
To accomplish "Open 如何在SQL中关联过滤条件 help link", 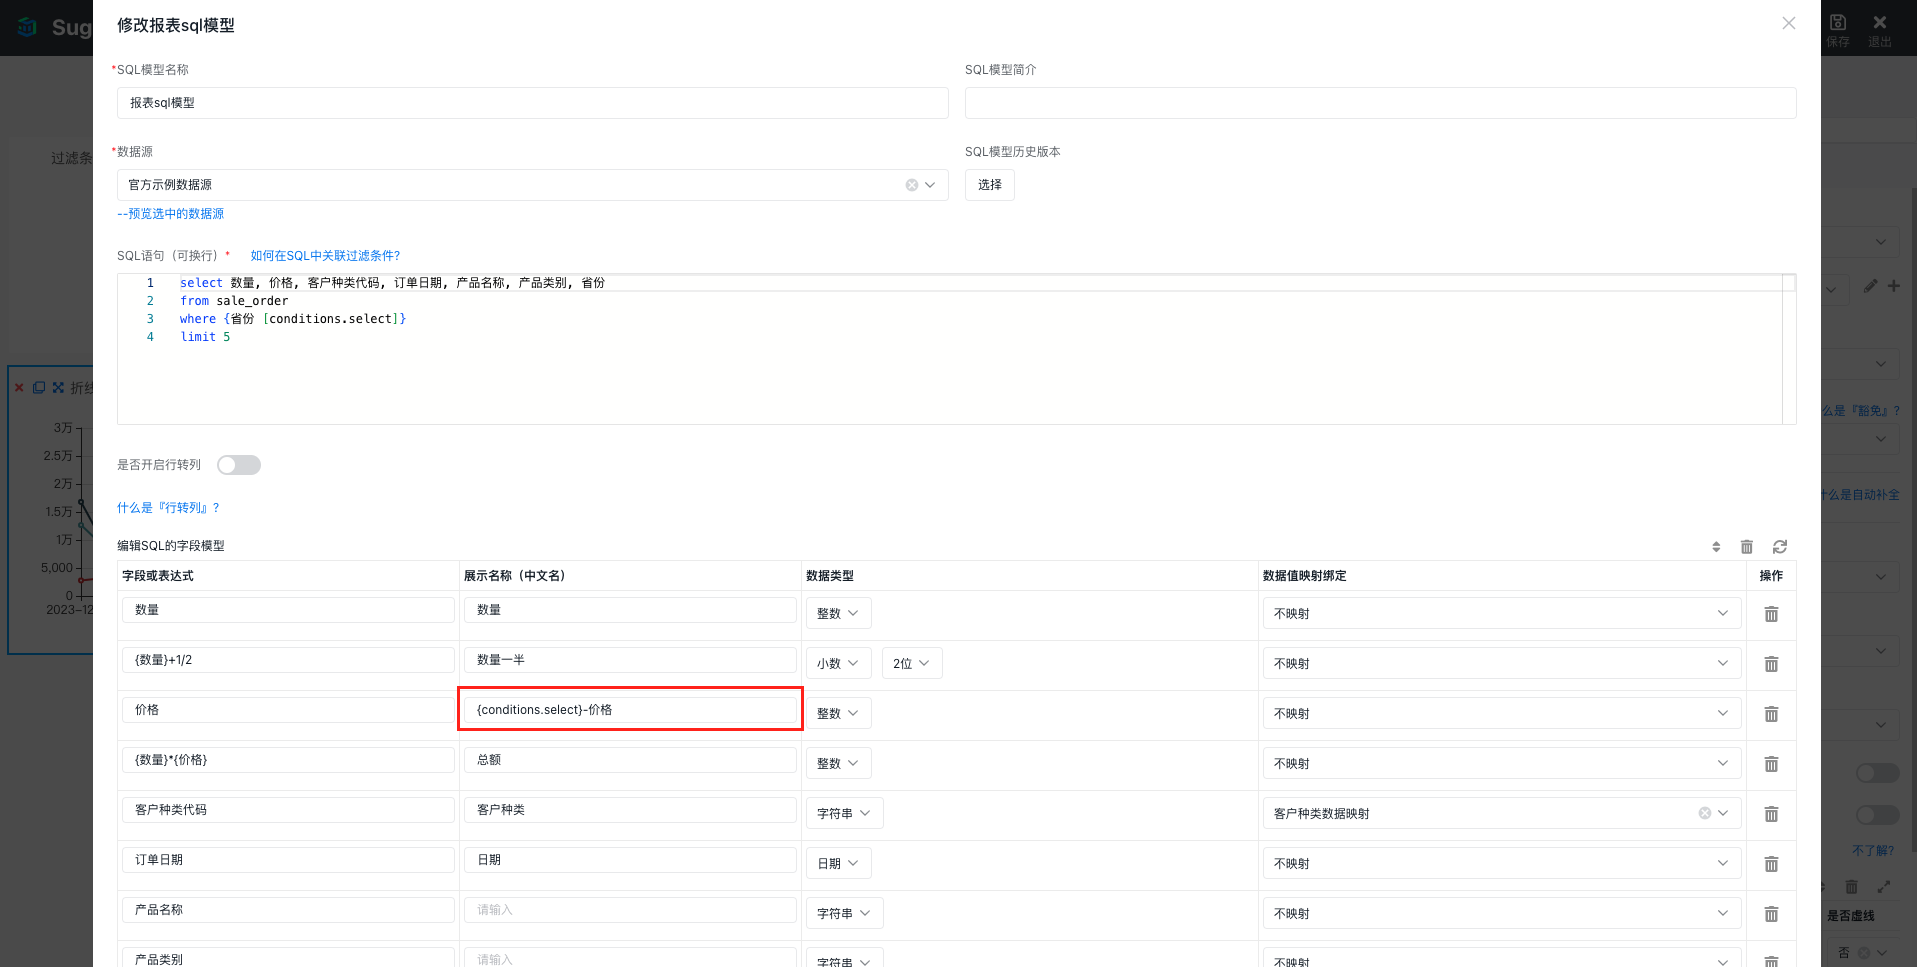I will [x=325, y=256].
